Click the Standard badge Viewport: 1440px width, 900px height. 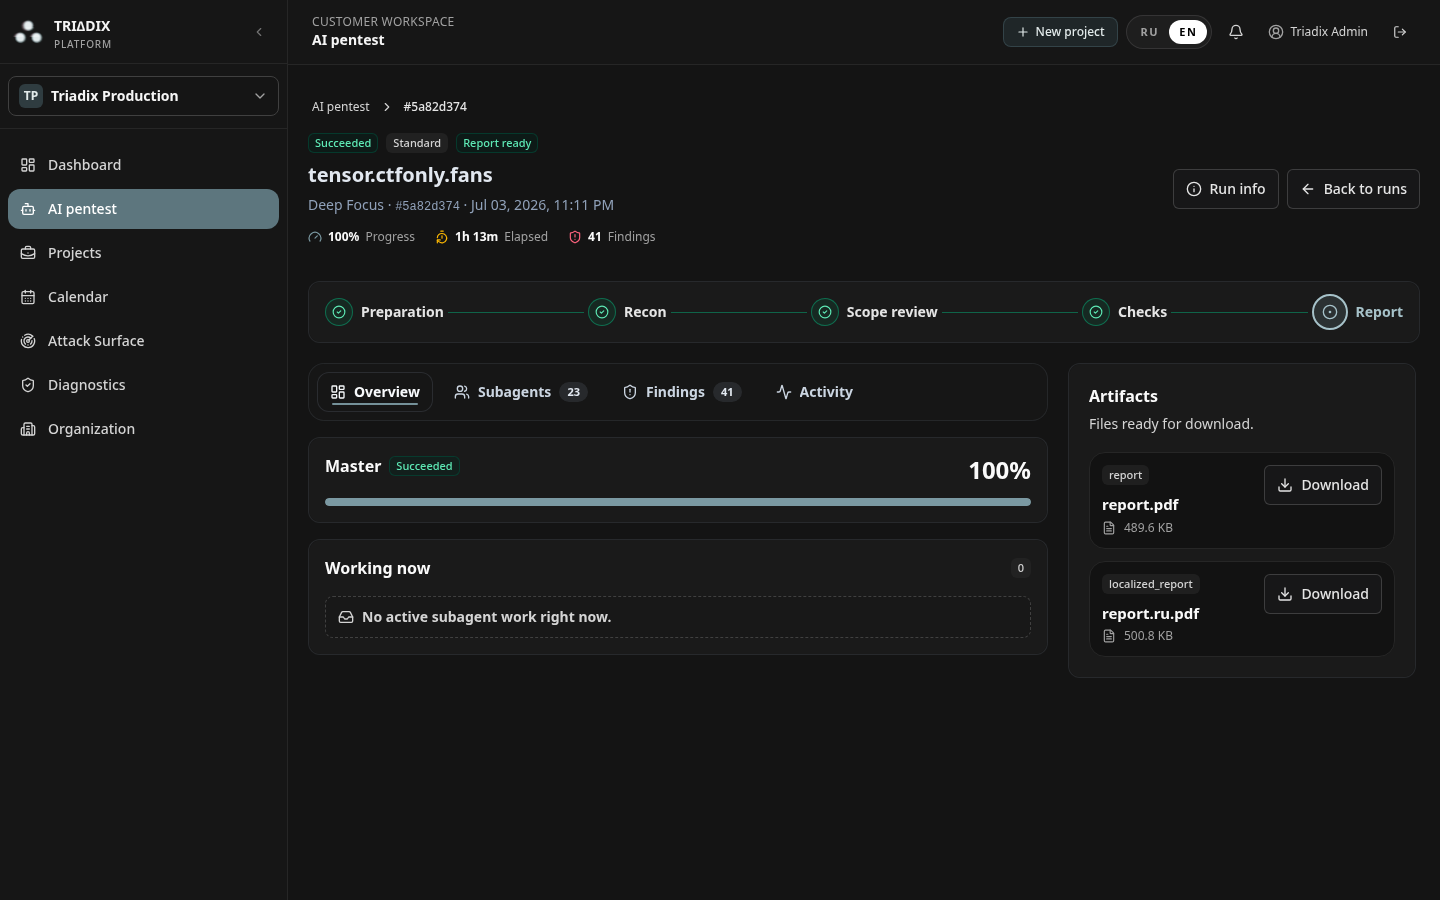[417, 143]
